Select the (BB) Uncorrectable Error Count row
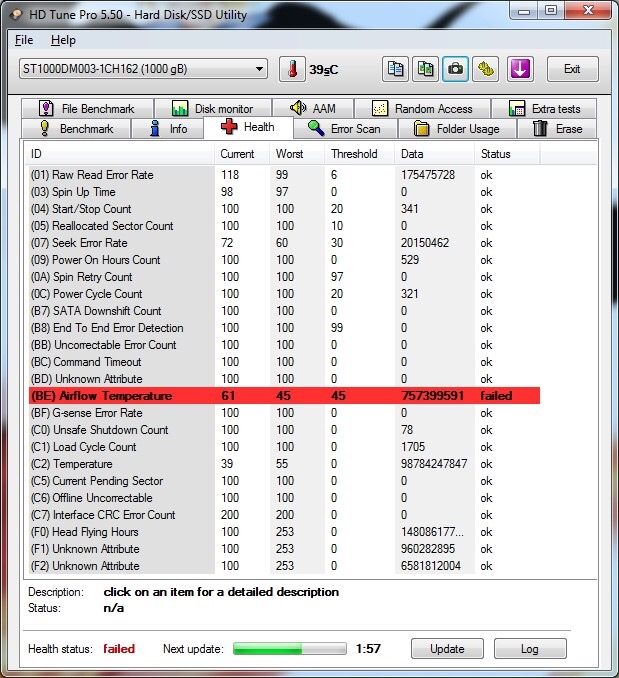Viewport: 619px width, 678px height. (x=284, y=345)
